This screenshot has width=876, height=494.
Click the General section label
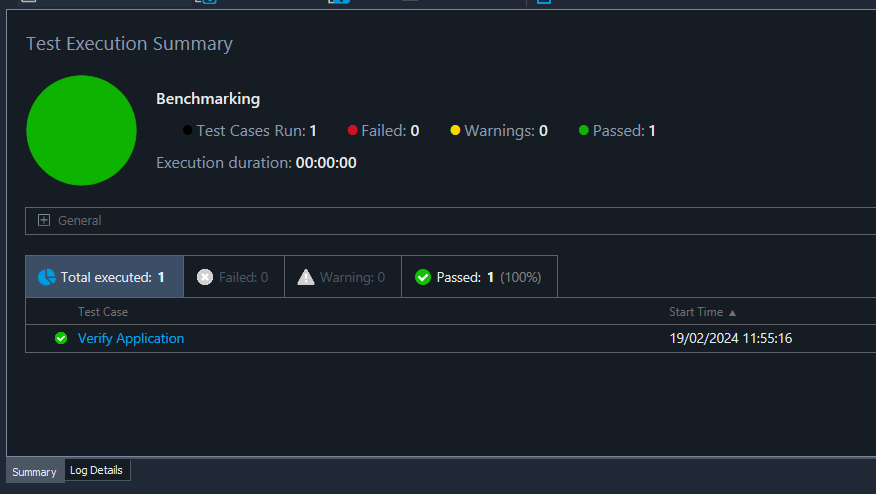coord(80,221)
